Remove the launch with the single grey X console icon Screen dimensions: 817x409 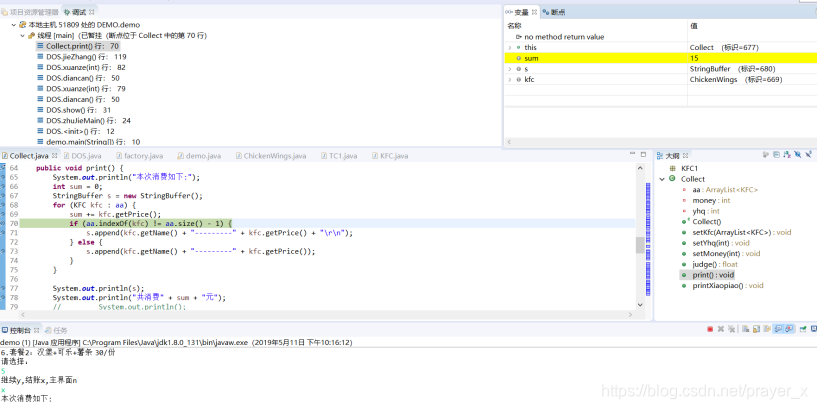(721, 329)
